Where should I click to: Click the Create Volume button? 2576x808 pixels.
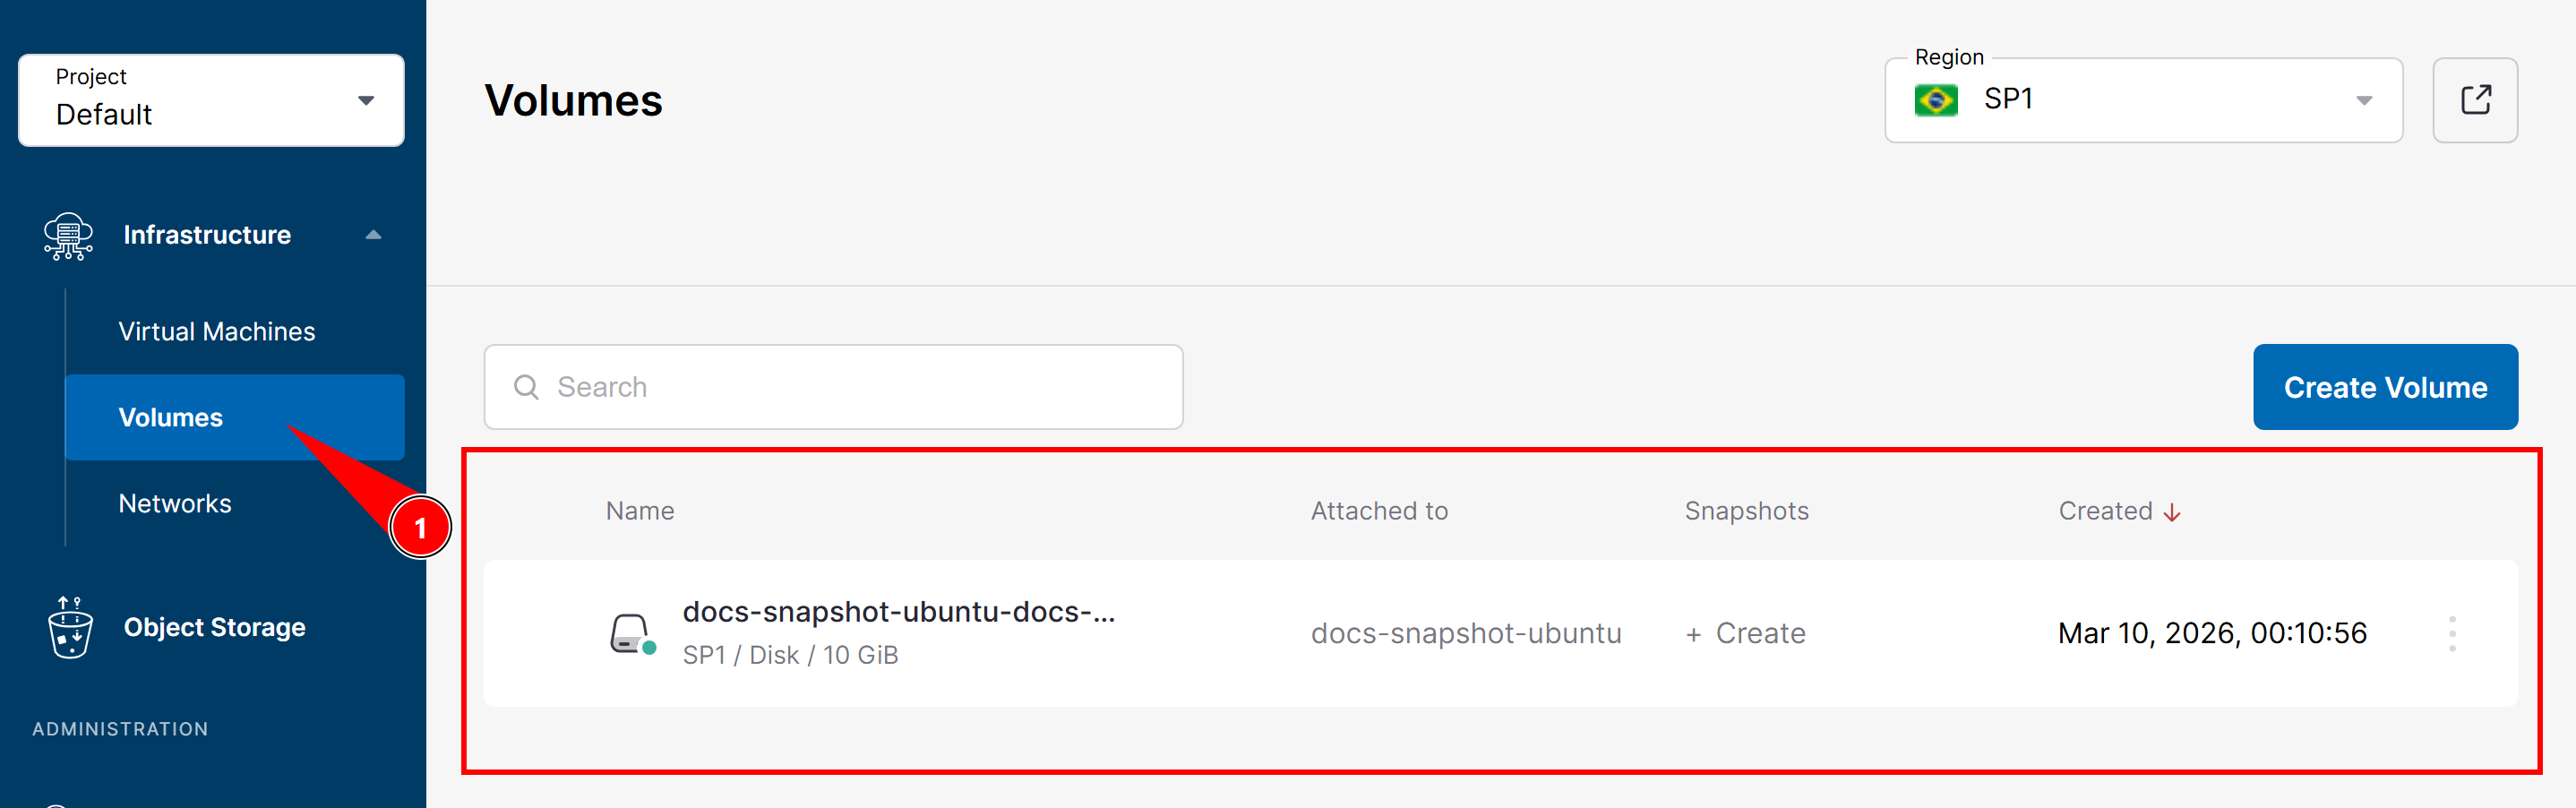coord(2385,387)
